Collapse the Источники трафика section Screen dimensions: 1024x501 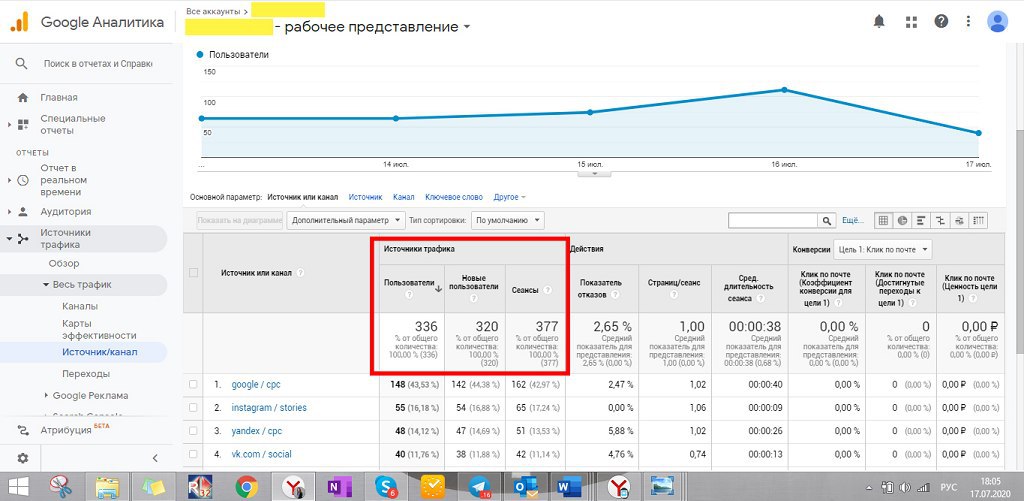[9, 239]
